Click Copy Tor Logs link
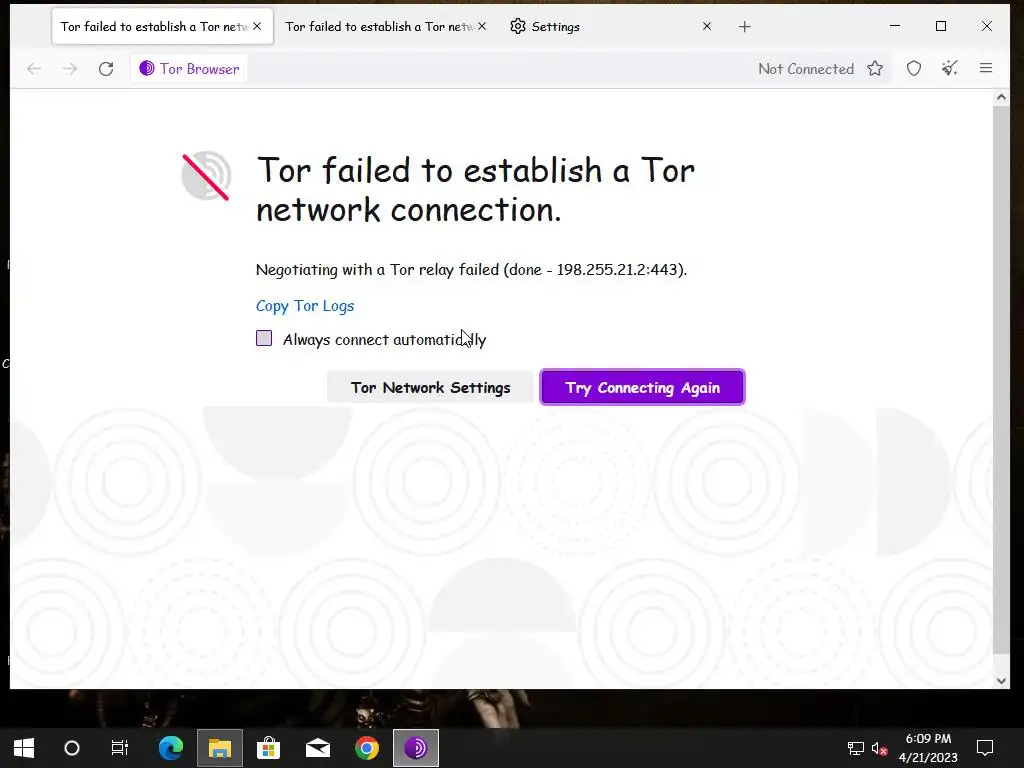 point(305,306)
